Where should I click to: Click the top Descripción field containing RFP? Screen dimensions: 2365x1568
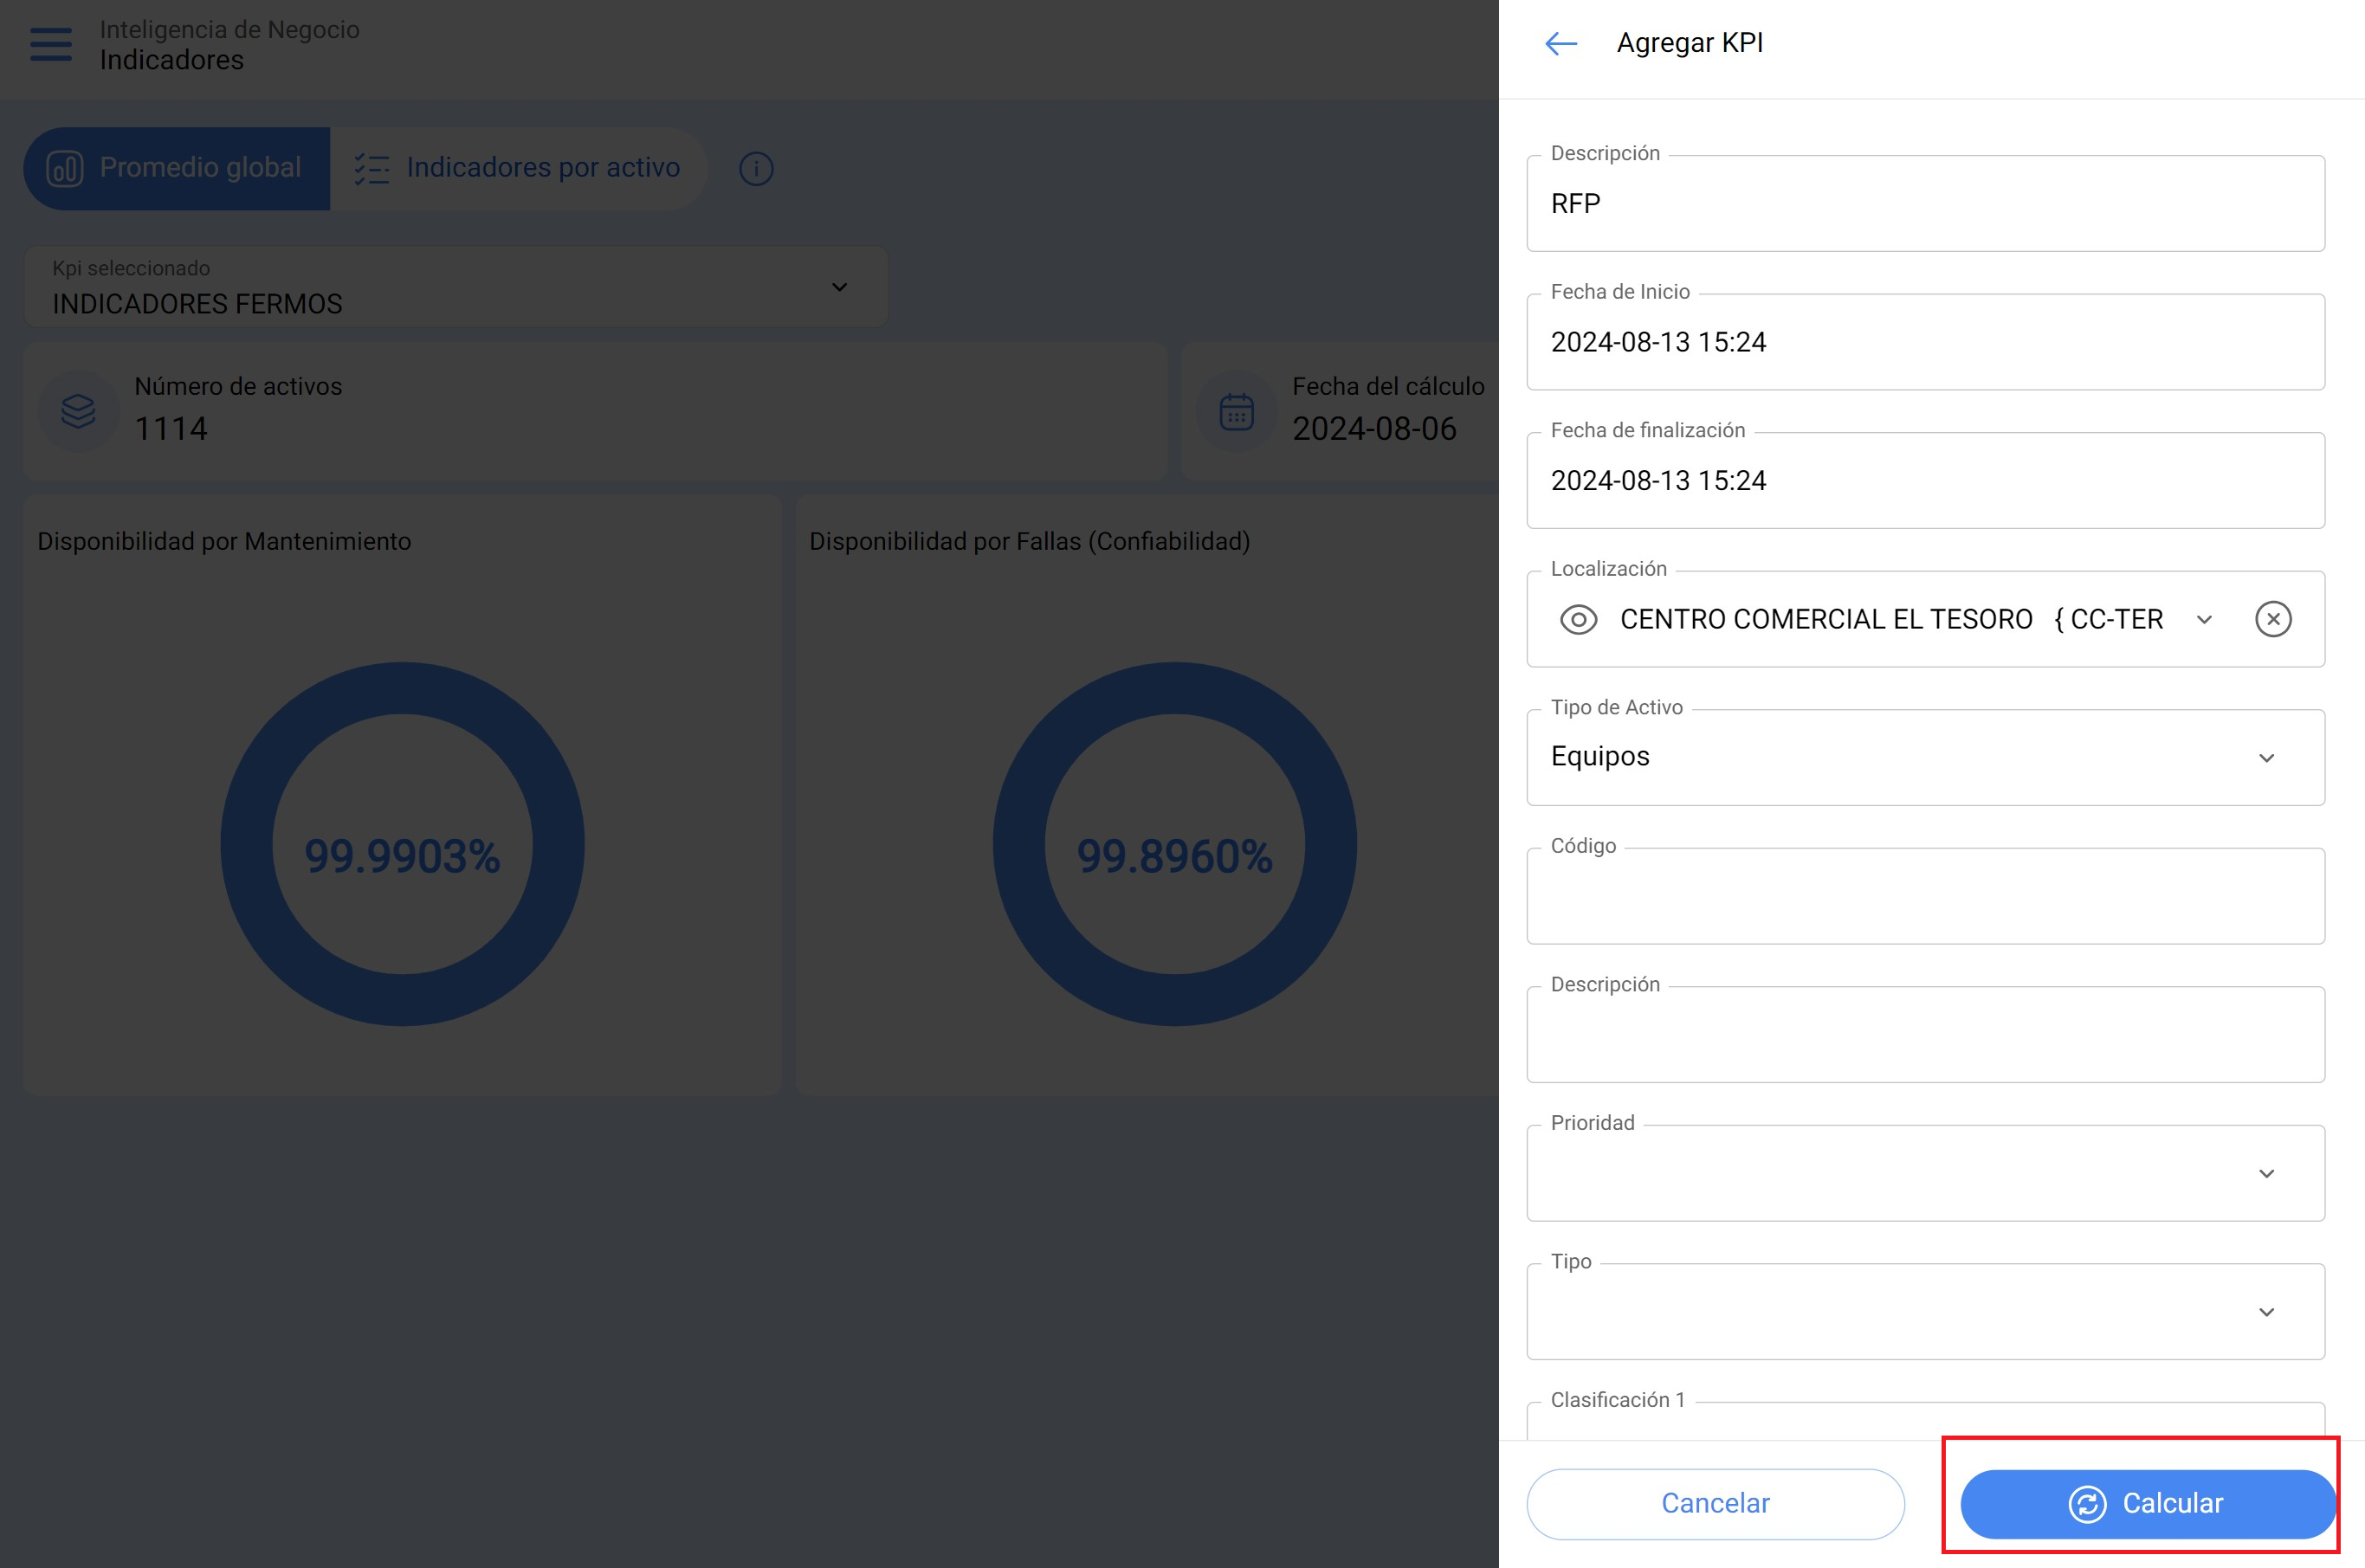tap(1925, 203)
